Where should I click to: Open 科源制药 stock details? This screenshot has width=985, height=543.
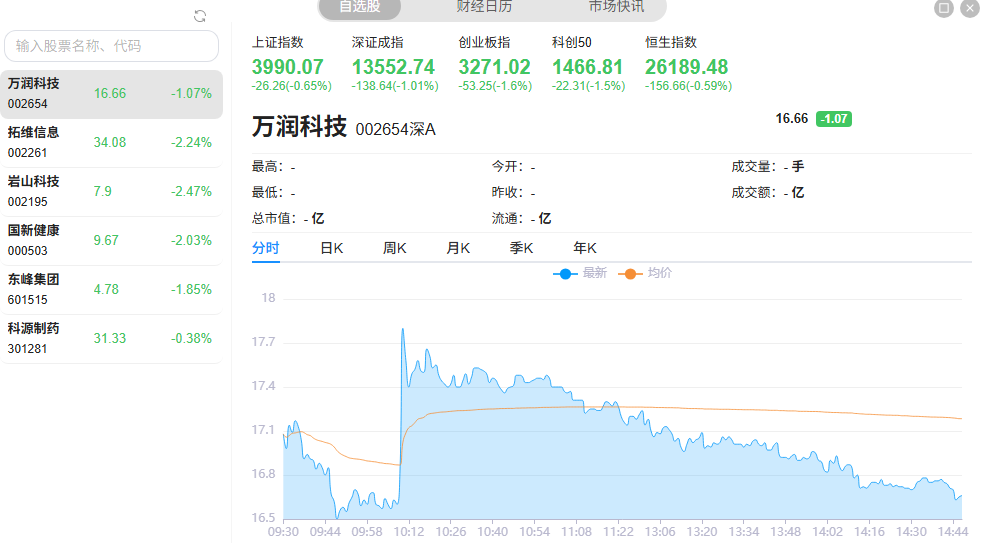pos(110,338)
